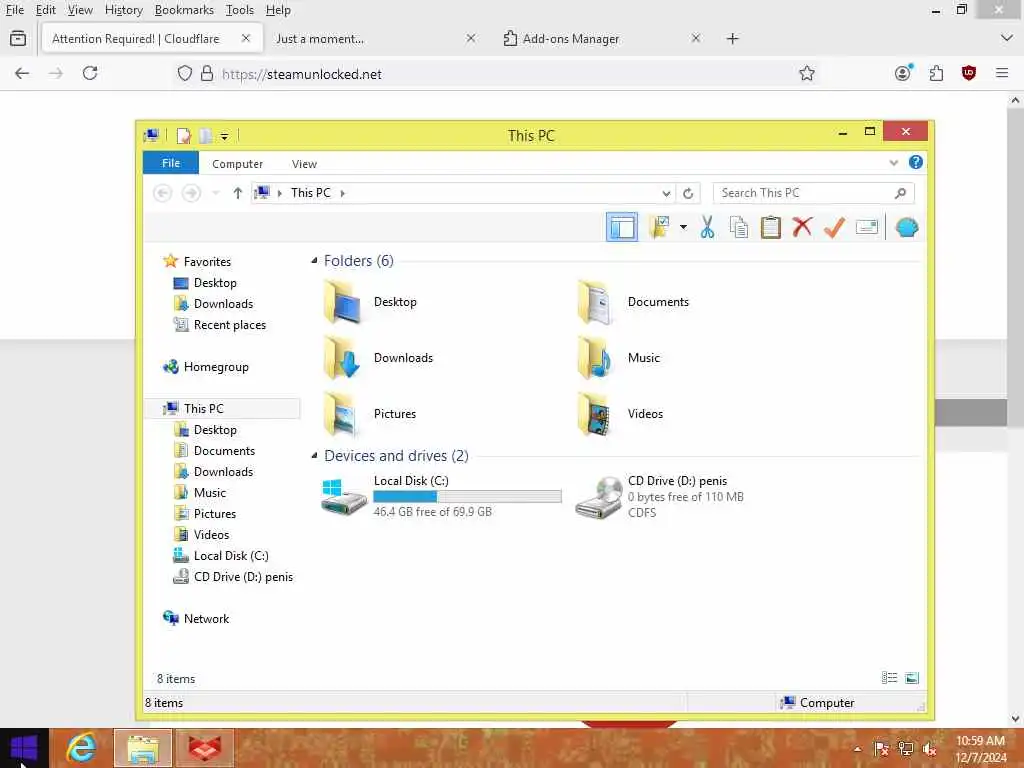The image size is (1024, 768).
Task: Open Firefox hamburger application menu
Action: pos(1002,73)
